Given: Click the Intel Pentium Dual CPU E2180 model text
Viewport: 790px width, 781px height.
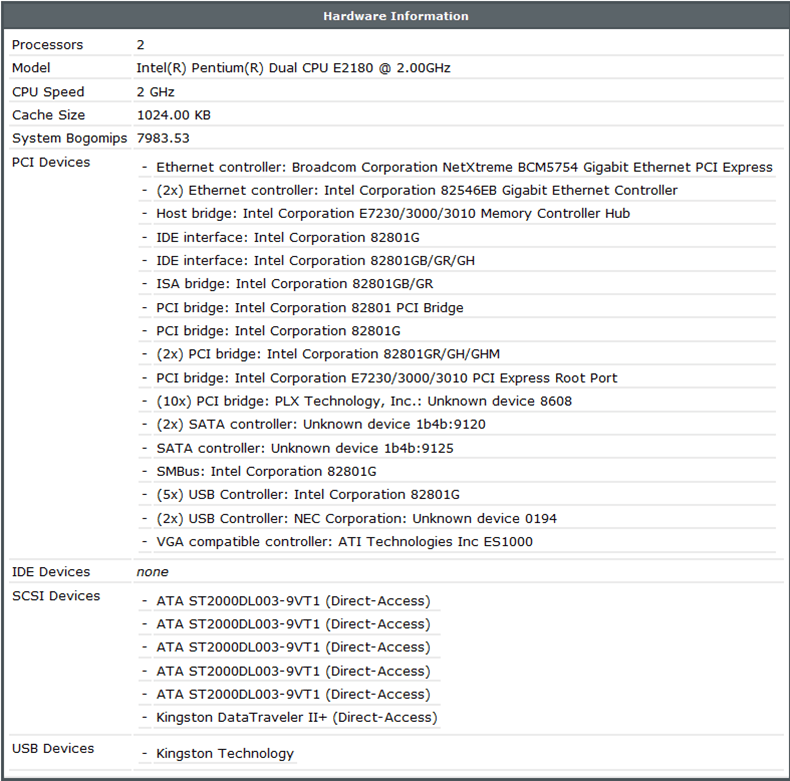Looking at the screenshot, I should pyautogui.click(x=293, y=68).
